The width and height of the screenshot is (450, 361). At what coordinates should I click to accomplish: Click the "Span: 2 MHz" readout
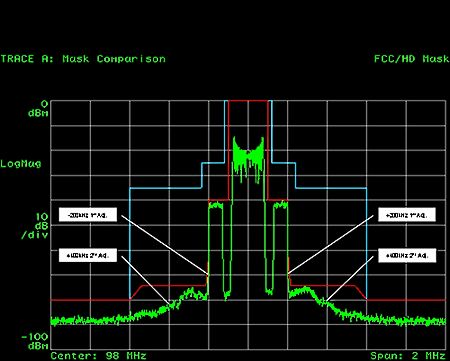tap(408, 356)
